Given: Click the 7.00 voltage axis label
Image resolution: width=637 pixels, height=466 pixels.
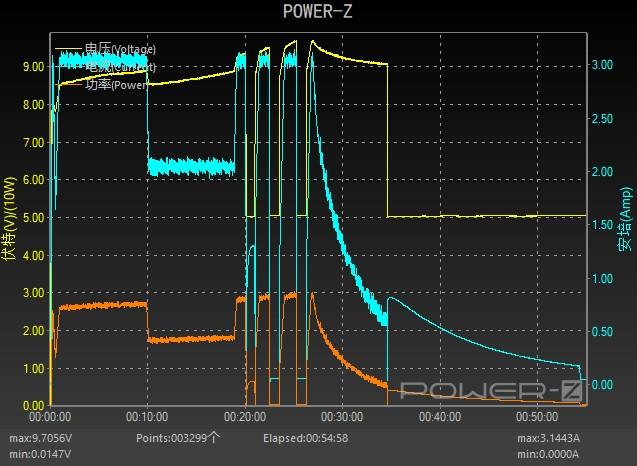Looking at the screenshot, I should point(33,143).
